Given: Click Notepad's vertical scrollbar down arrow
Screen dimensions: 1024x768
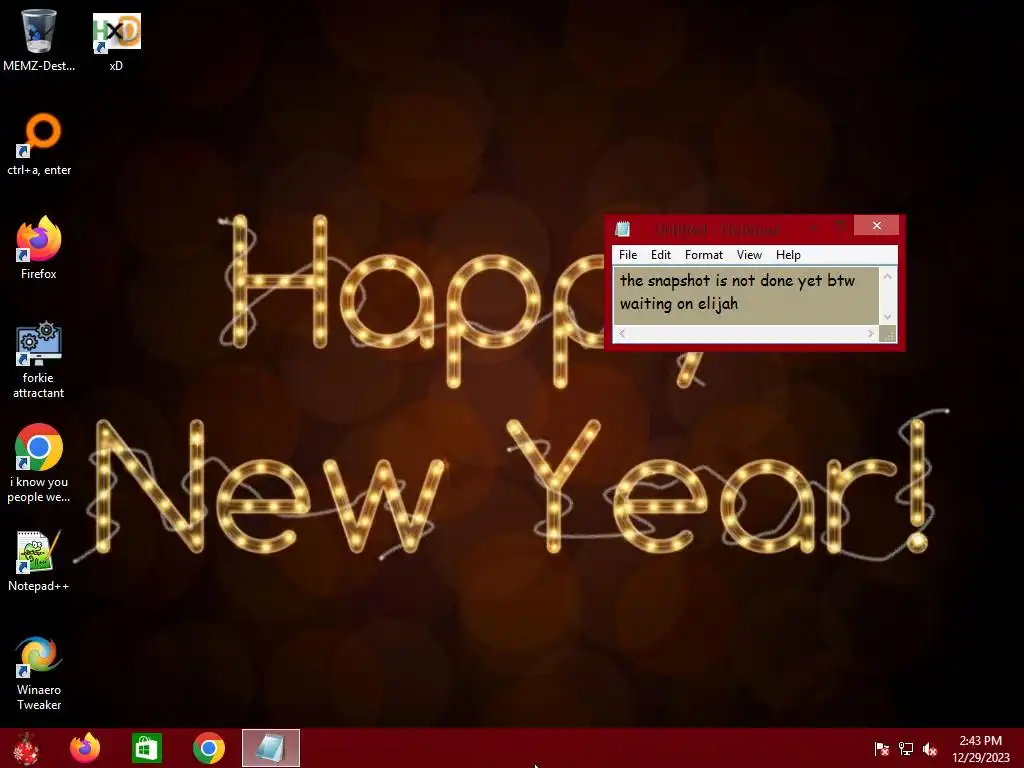Looking at the screenshot, I should (887, 317).
